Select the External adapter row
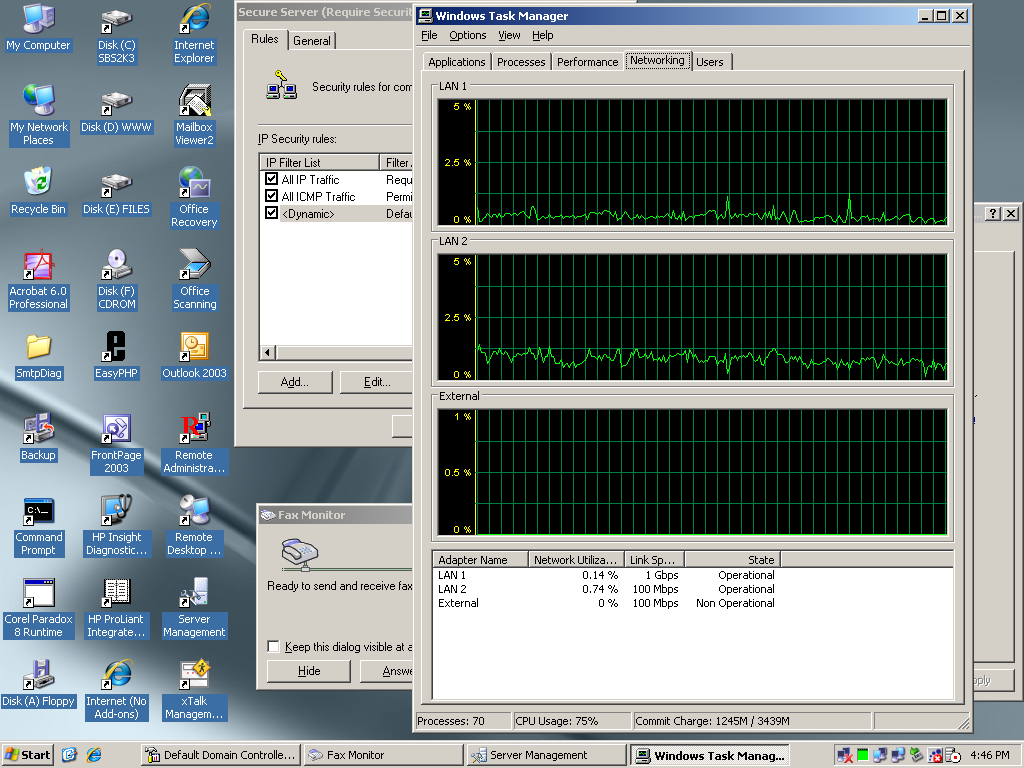The width and height of the screenshot is (1024, 768). pyautogui.click(x=692, y=603)
